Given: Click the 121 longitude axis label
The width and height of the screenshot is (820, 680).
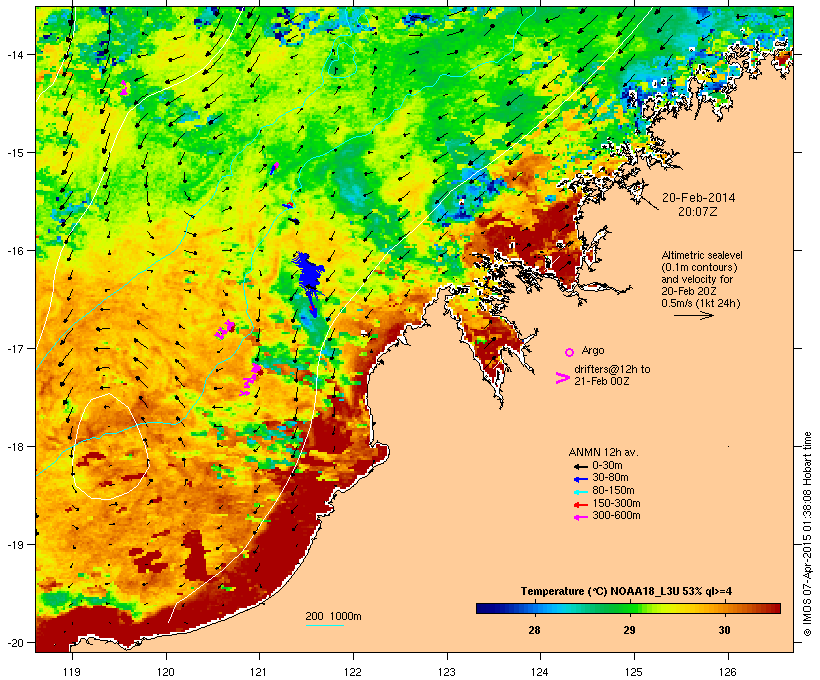Looking at the screenshot, I should pyautogui.click(x=259, y=672).
